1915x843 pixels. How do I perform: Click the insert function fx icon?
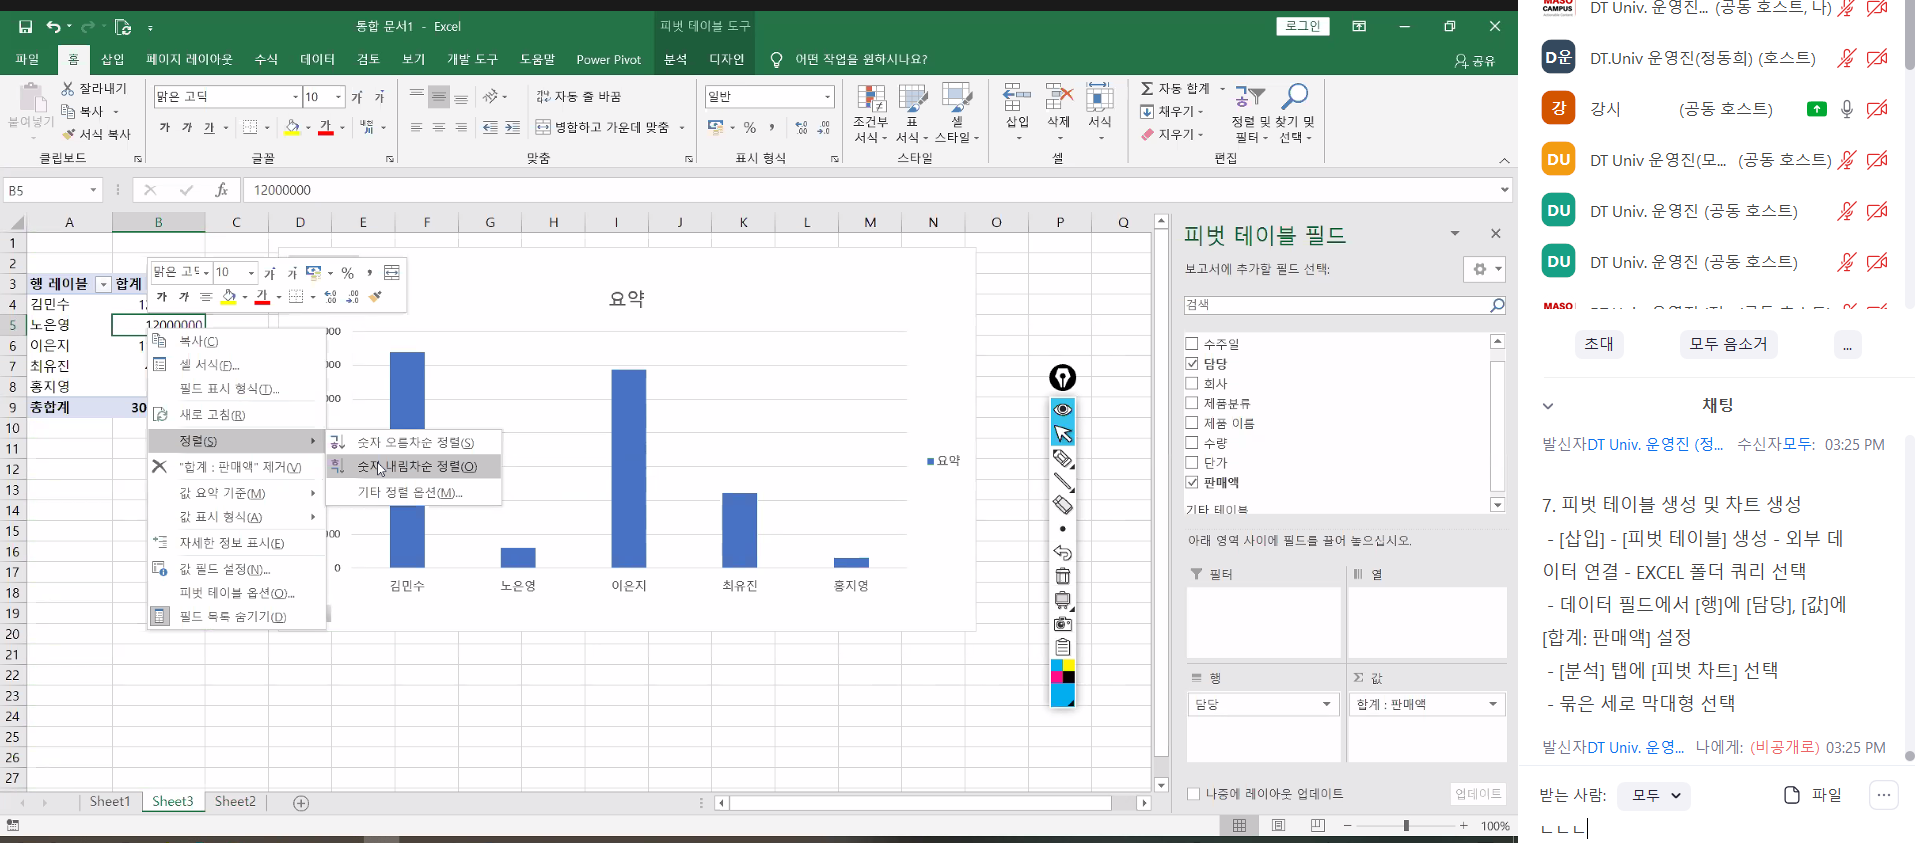[x=221, y=190]
